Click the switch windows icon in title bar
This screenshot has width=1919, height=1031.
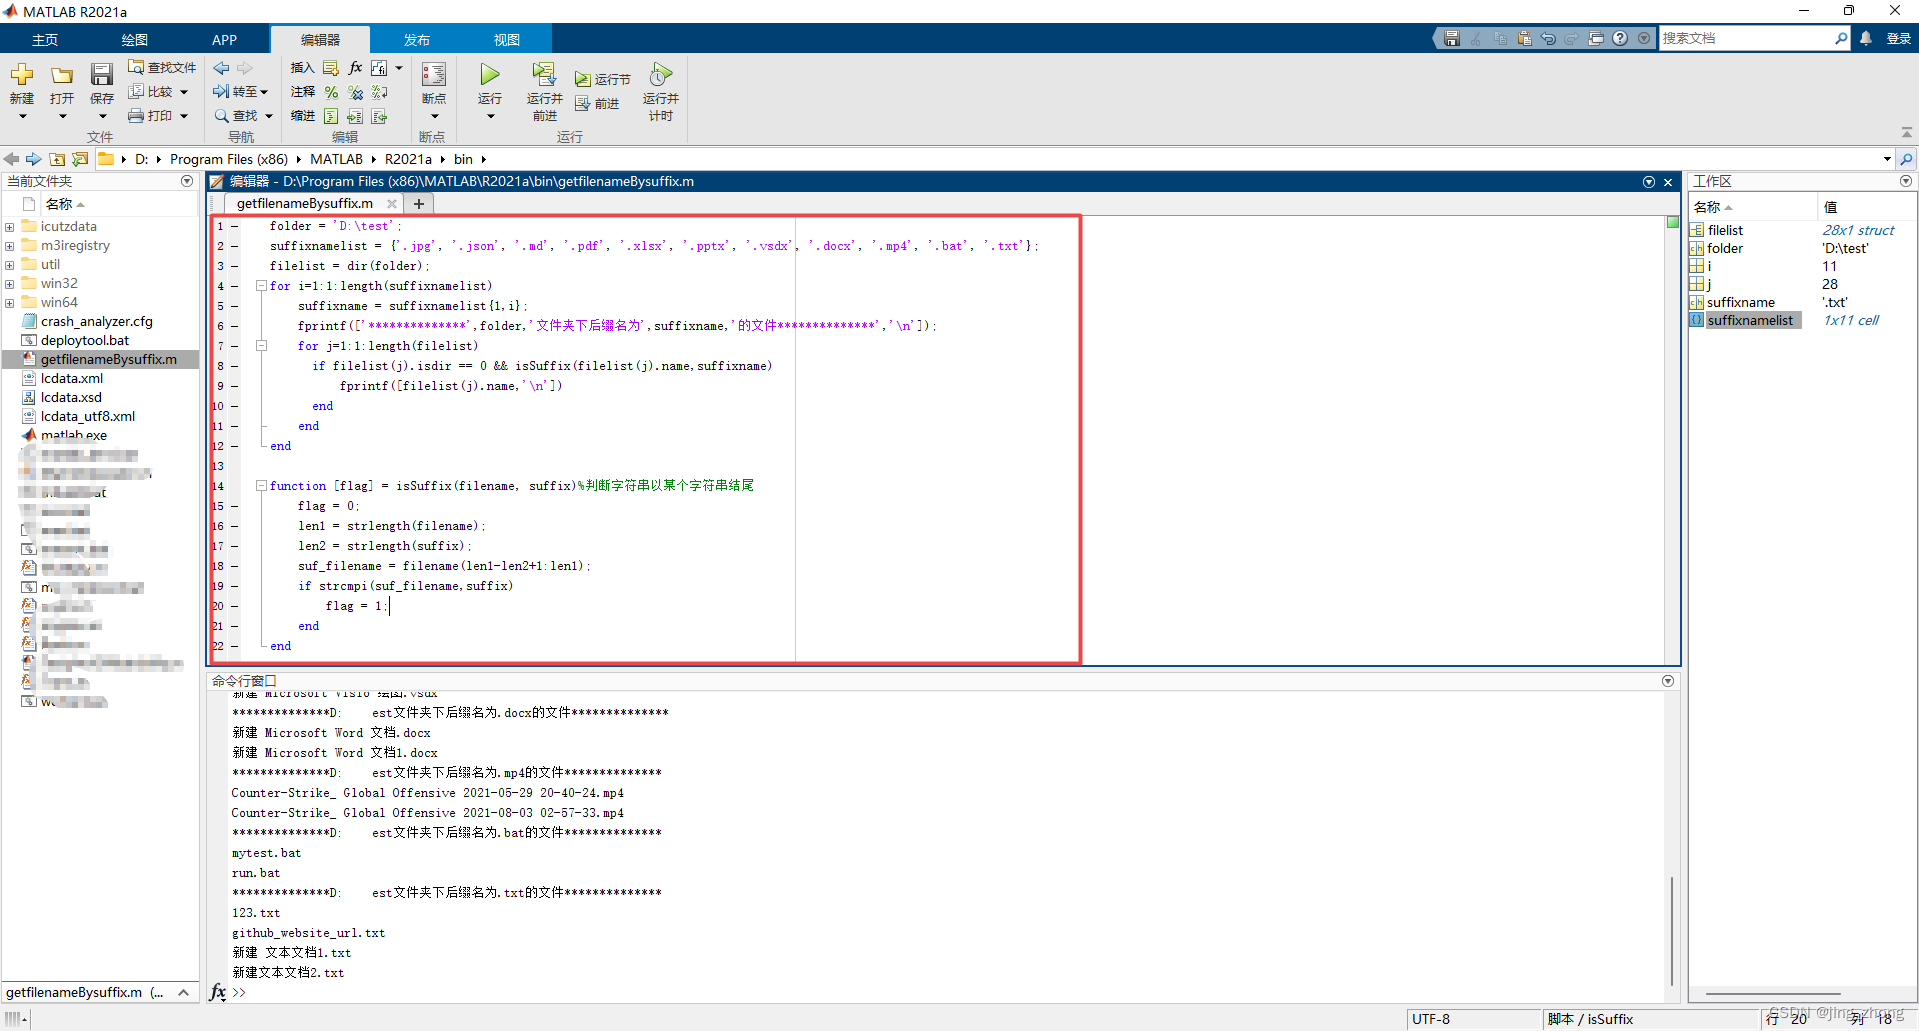tap(1596, 38)
